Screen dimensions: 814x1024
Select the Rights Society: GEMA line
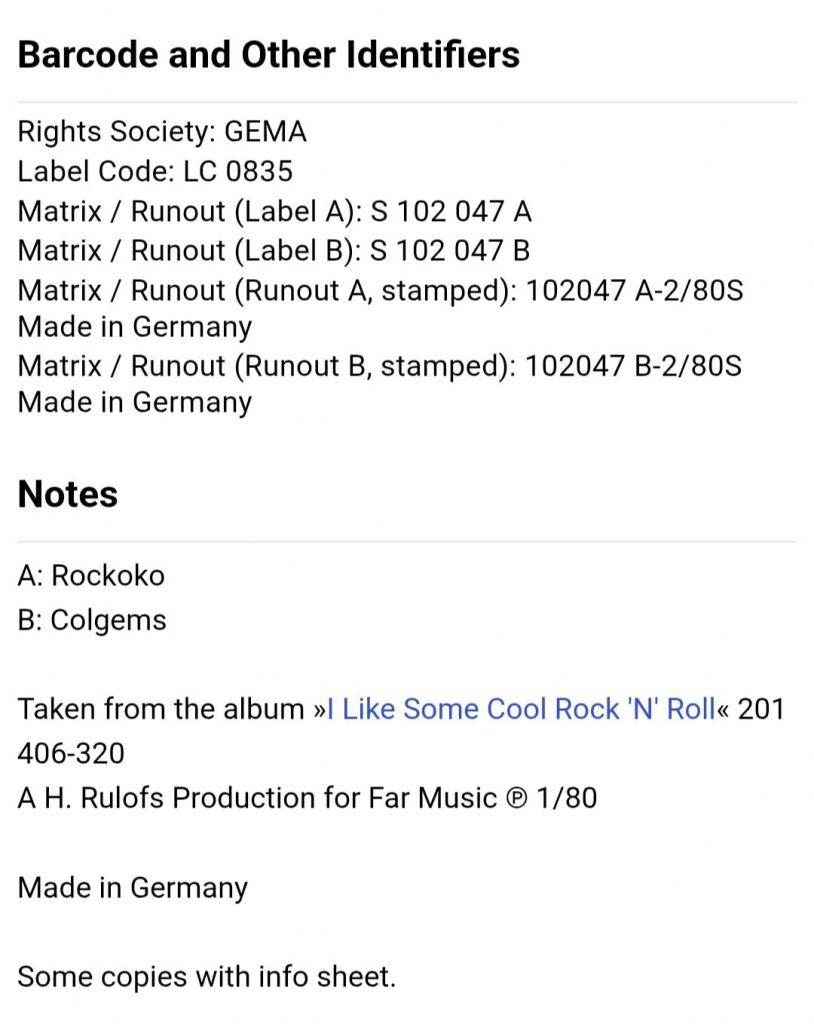(162, 132)
